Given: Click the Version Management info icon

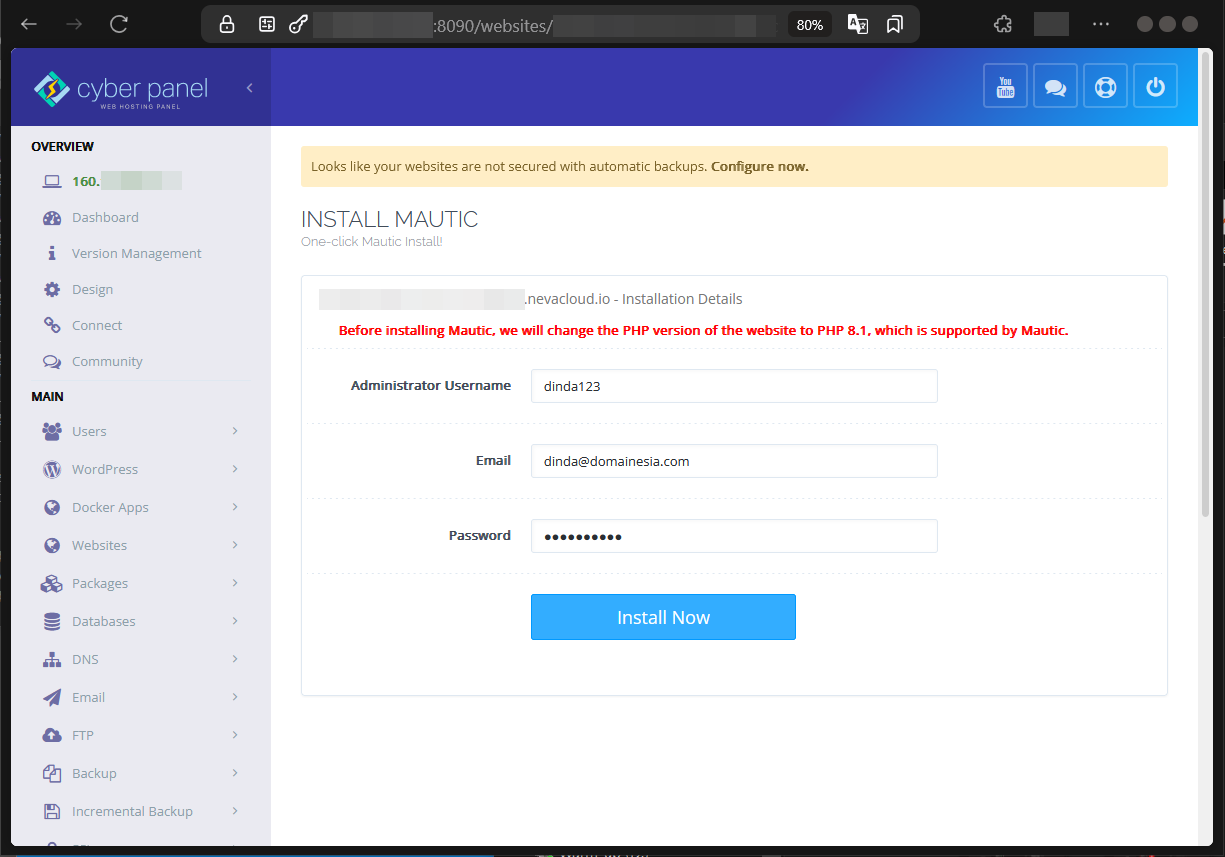Looking at the screenshot, I should 52,254.
